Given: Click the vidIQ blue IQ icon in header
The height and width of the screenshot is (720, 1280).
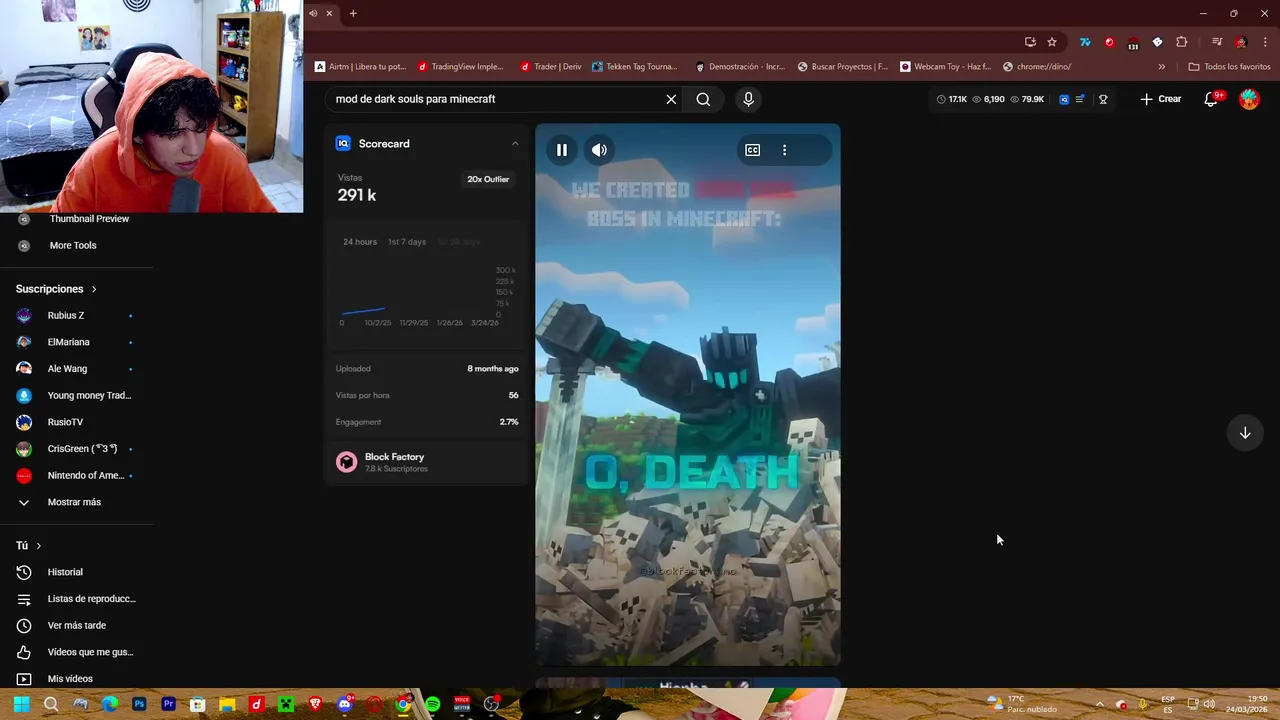Looking at the screenshot, I should (1064, 99).
